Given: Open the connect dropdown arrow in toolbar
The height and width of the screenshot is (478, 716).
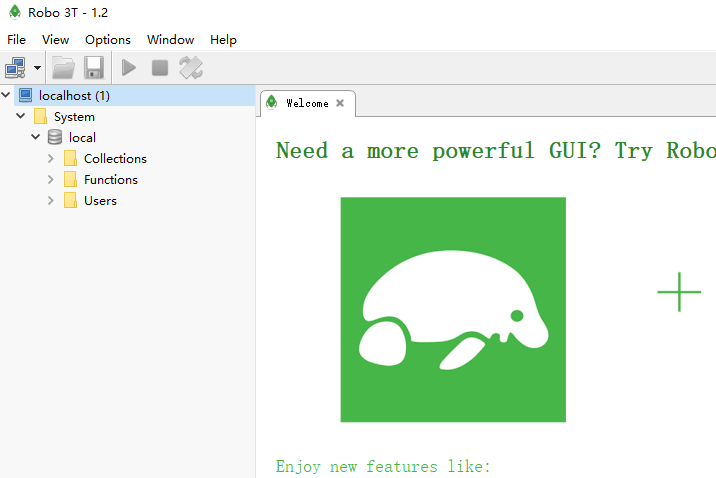Looking at the screenshot, I should pos(37,68).
